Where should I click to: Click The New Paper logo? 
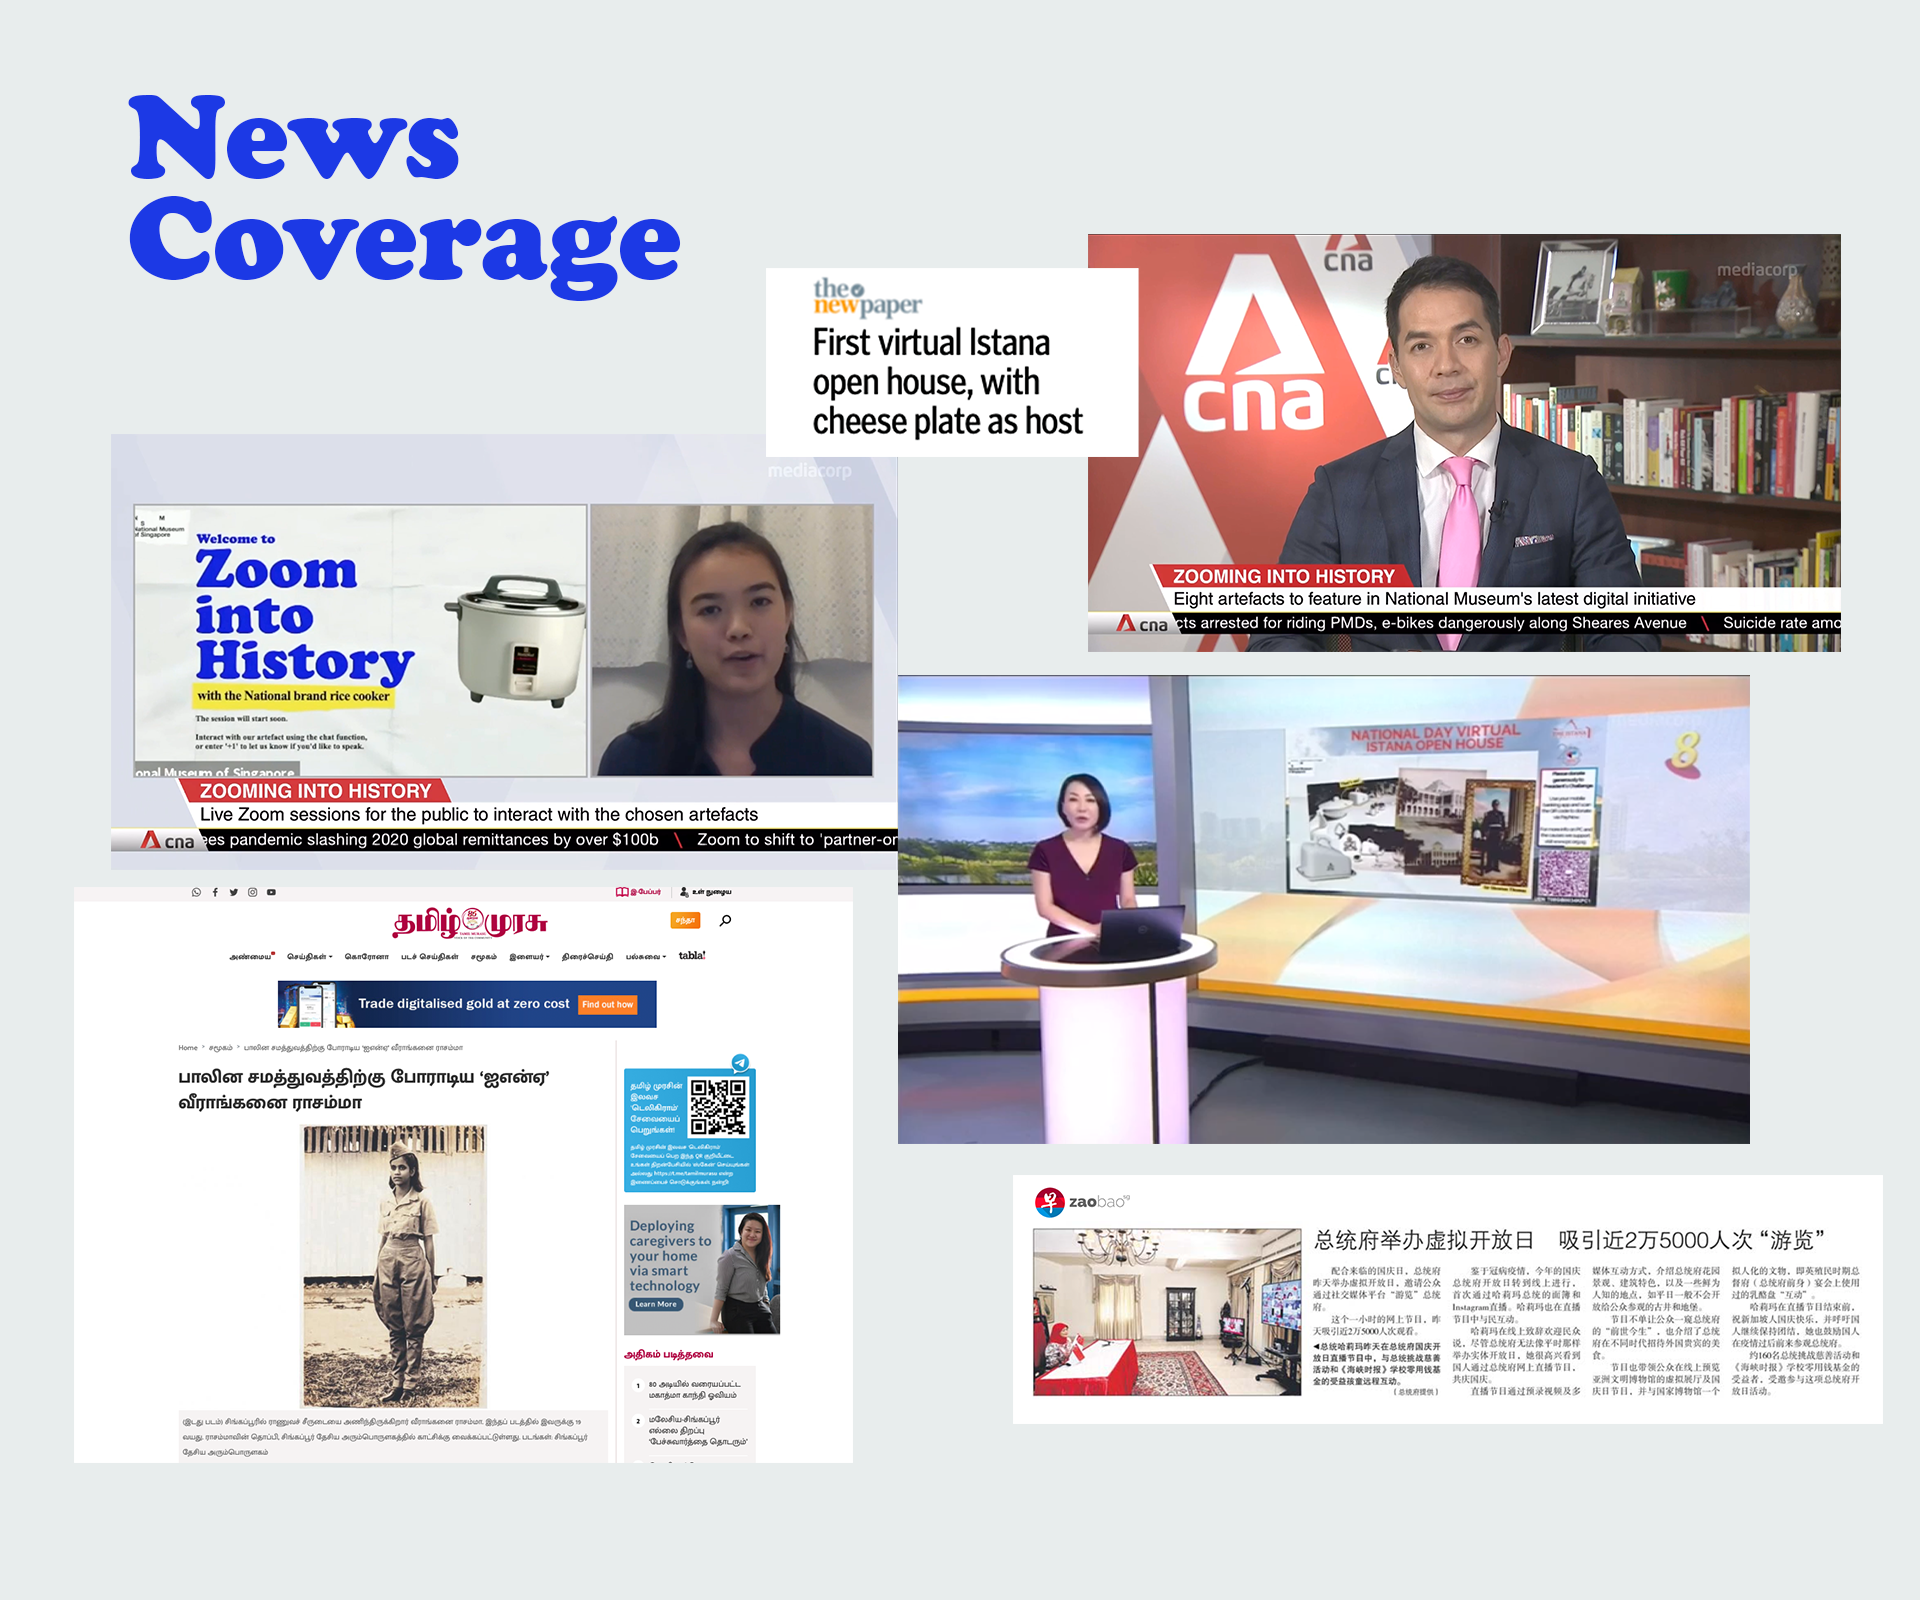click(x=867, y=297)
